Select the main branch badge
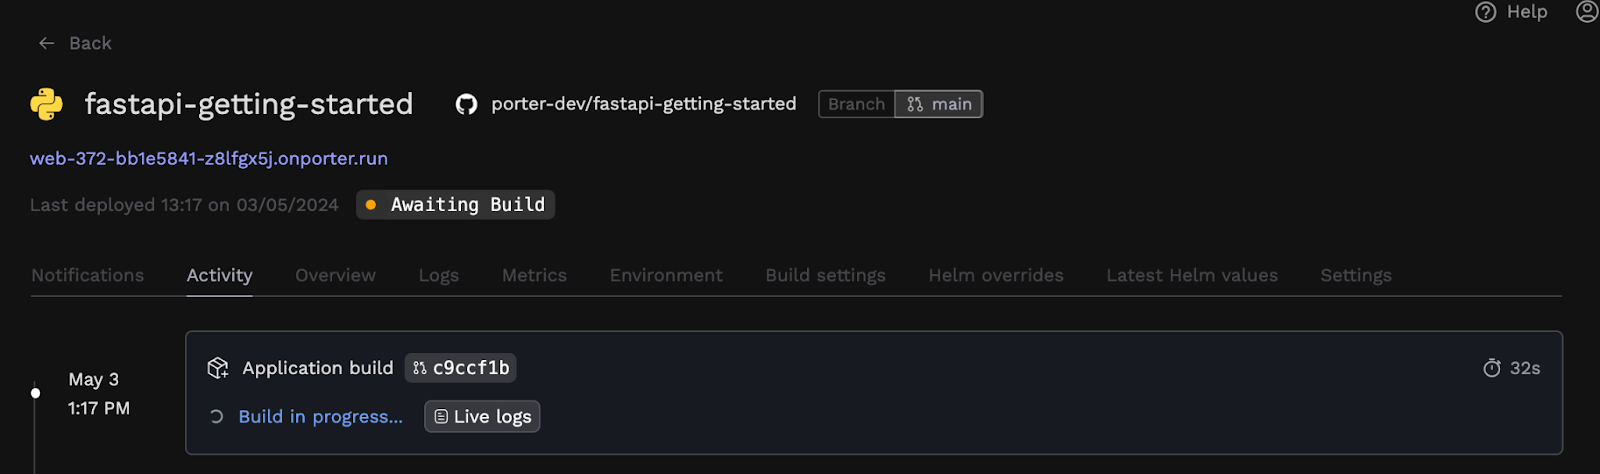The image size is (1600, 474). point(939,104)
